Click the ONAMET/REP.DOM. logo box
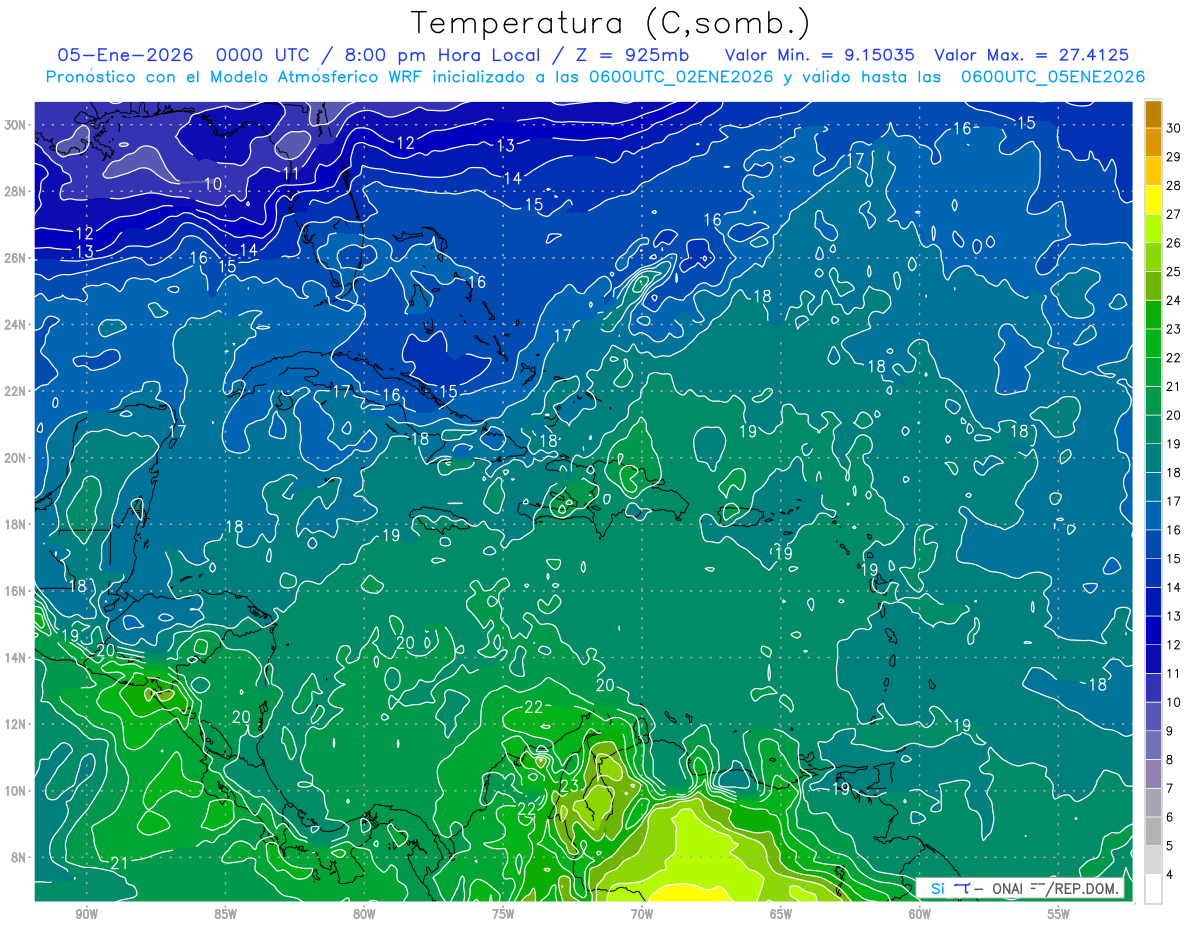The image size is (1200, 927). pyautogui.click(x=1020, y=888)
